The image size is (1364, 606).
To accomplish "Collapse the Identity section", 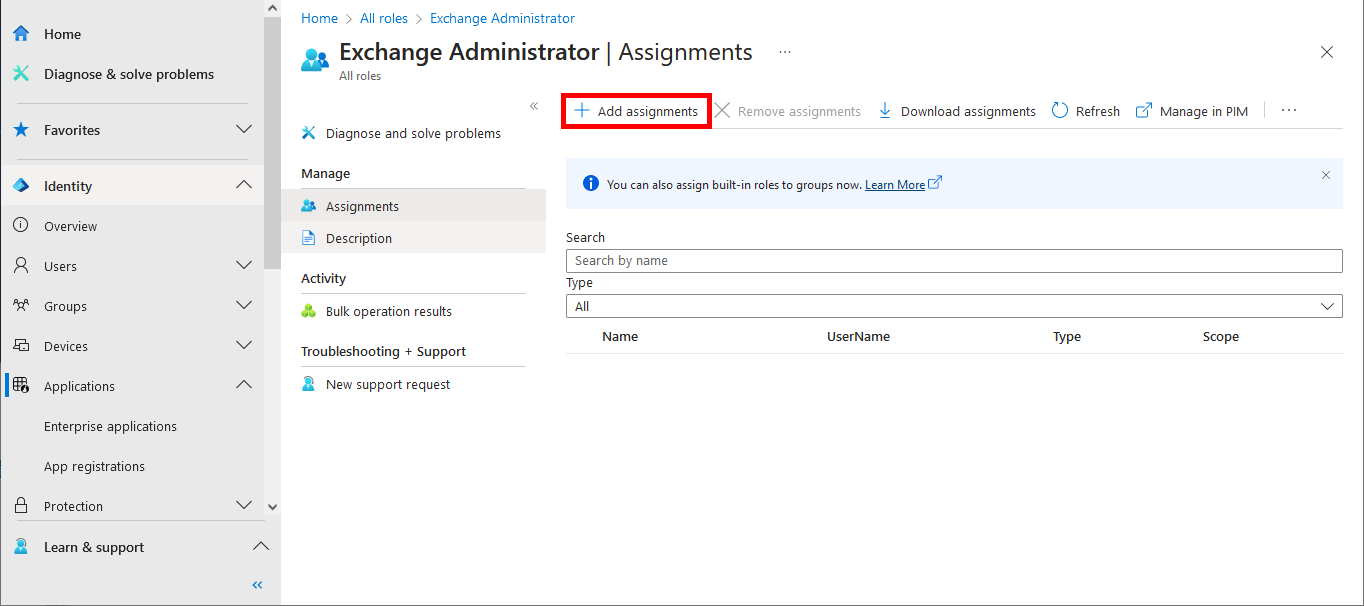I will 243,184.
